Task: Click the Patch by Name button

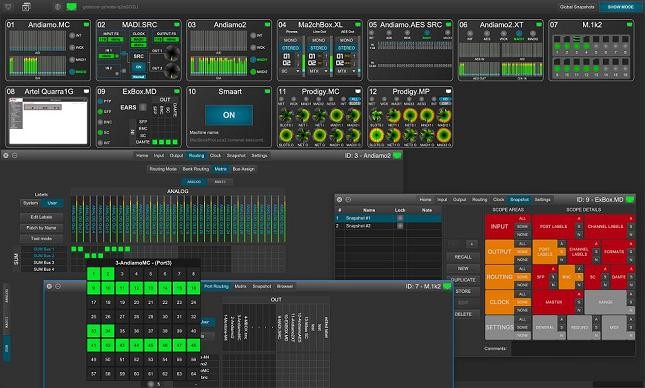Action: point(42,228)
